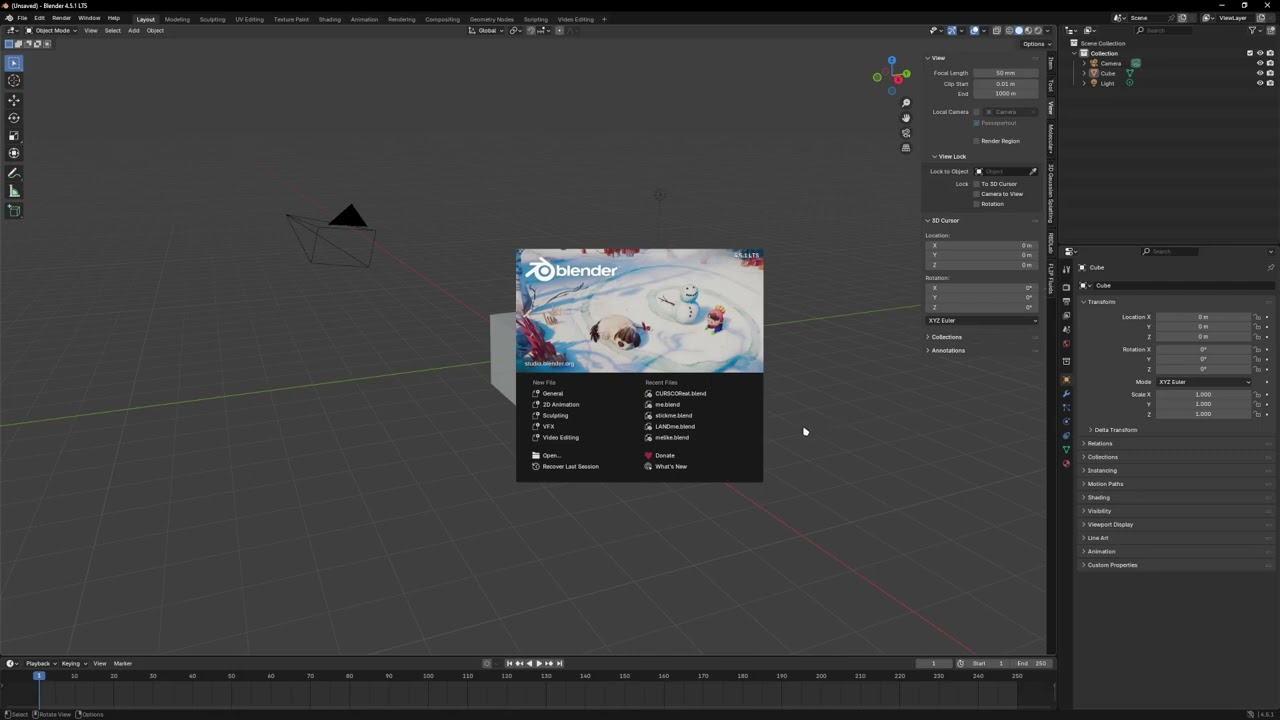Open the Render menu
1280x720 pixels.
coord(61,18)
